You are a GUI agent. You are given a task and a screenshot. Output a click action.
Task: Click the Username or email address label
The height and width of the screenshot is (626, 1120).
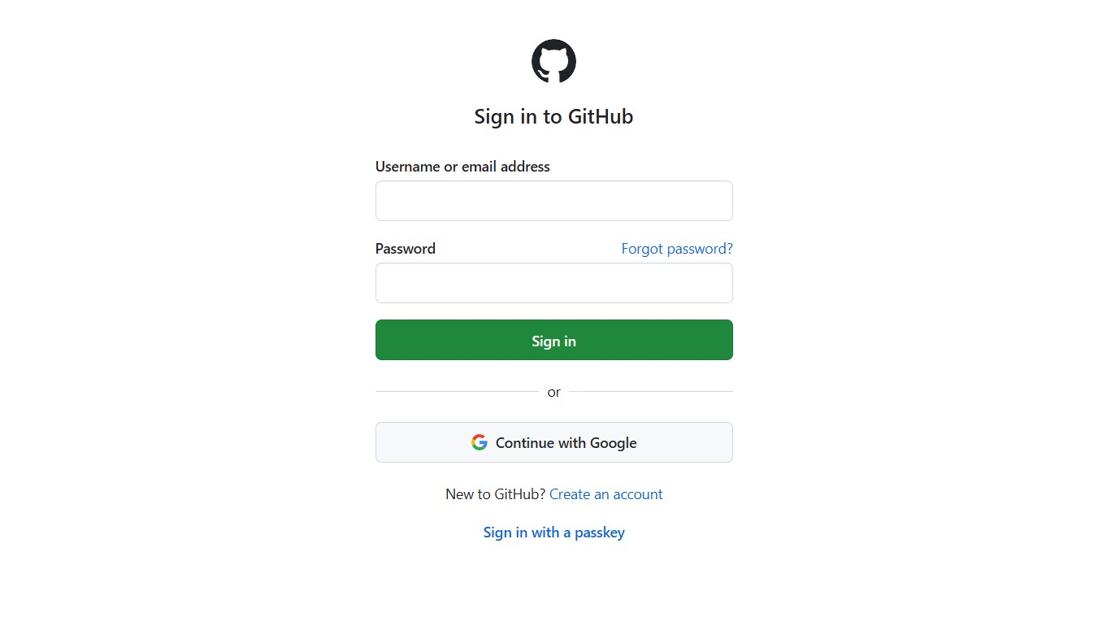click(x=462, y=167)
